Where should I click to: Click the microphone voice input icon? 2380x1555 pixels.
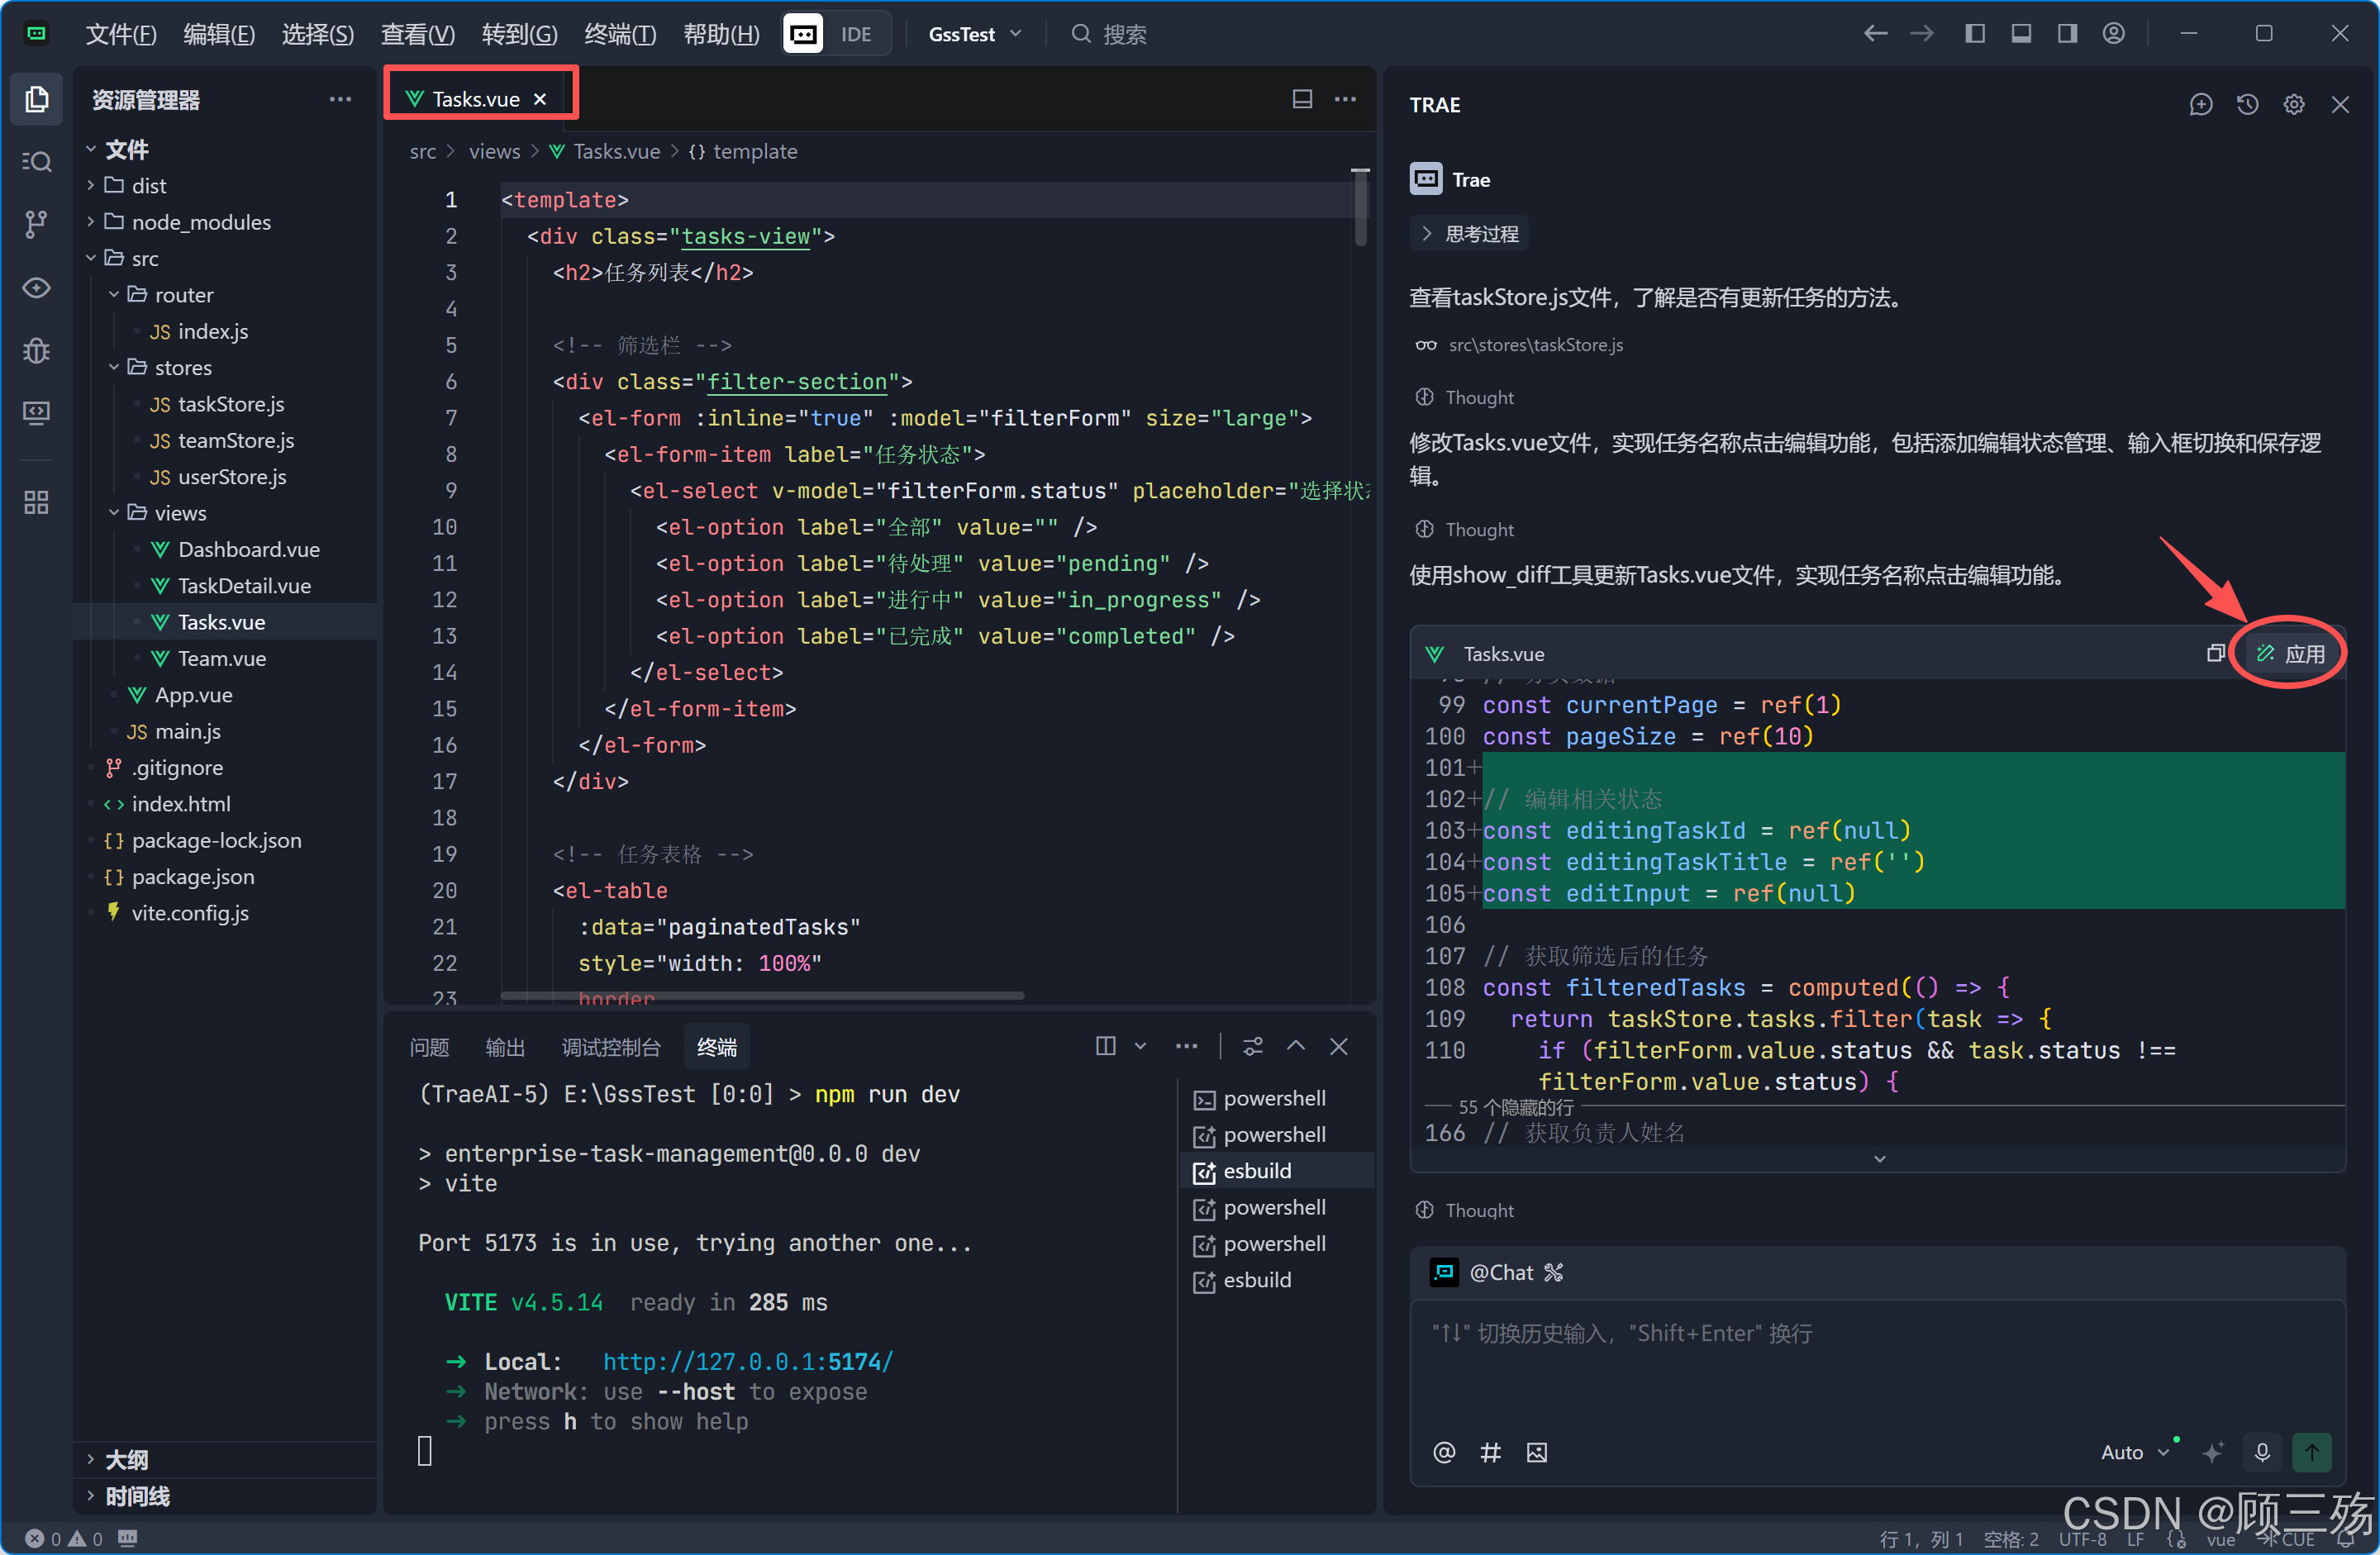(x=2262, y=1452)
